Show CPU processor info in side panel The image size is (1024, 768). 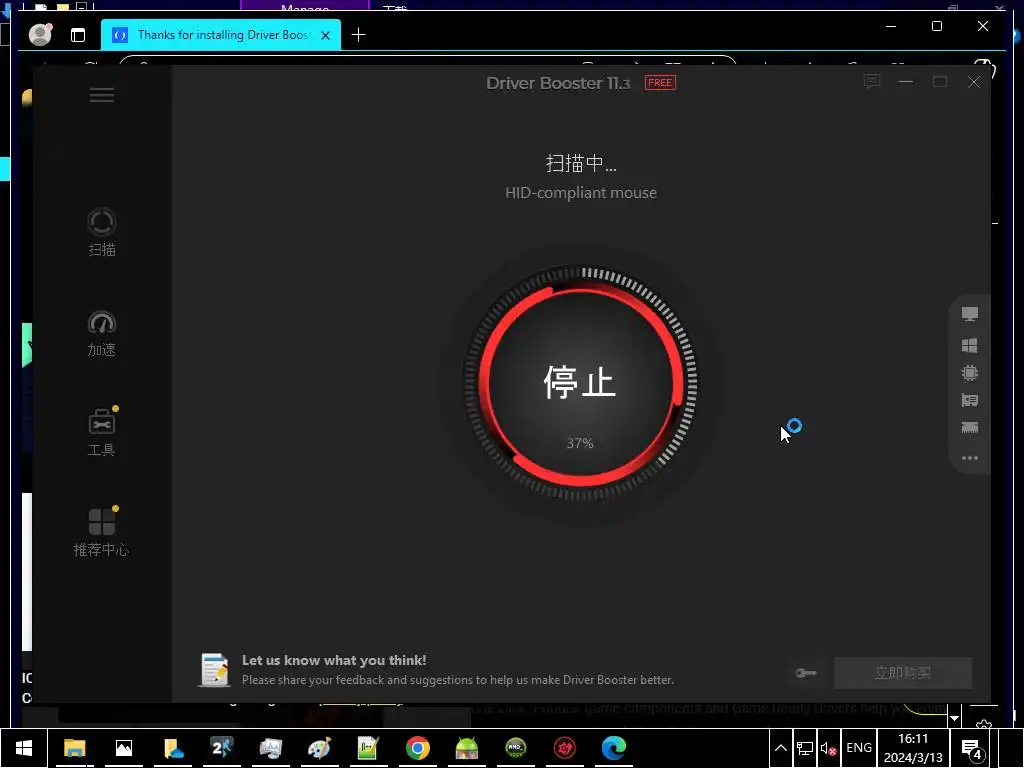click(970, 373)
